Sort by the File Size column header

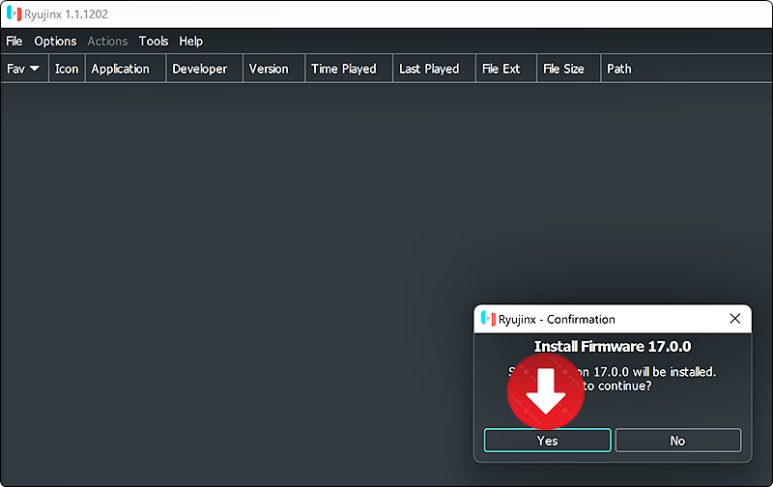tap(563, 69)
